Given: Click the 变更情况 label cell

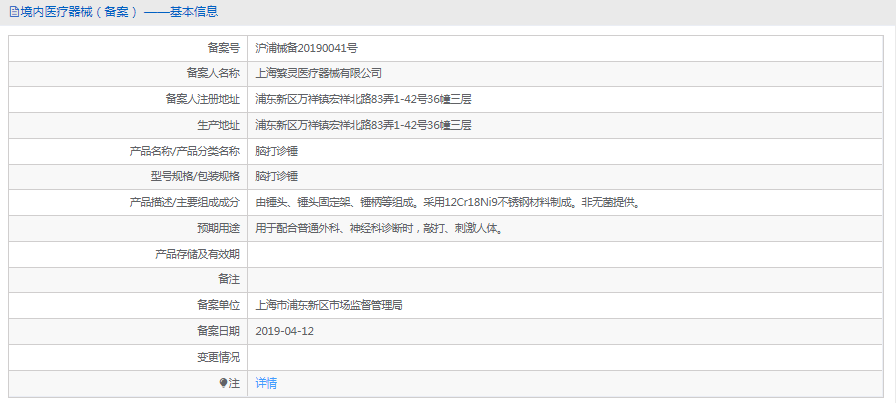Looking at the screenshot, I should pyautogui.click(x=128, y=357).
